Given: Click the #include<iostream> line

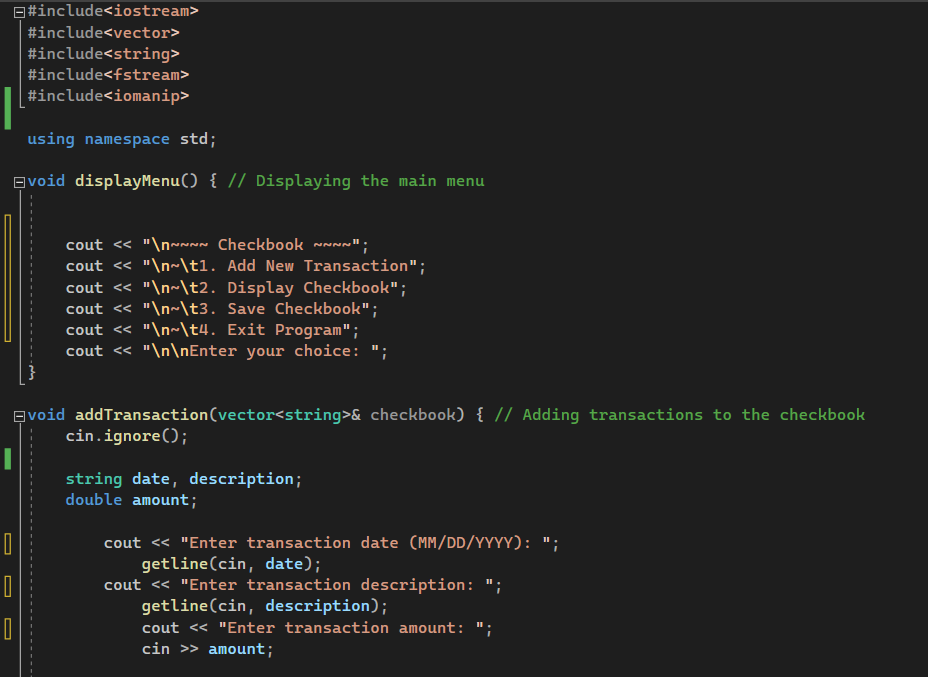Looking at the screenshot, I should (x=113, y=11).
